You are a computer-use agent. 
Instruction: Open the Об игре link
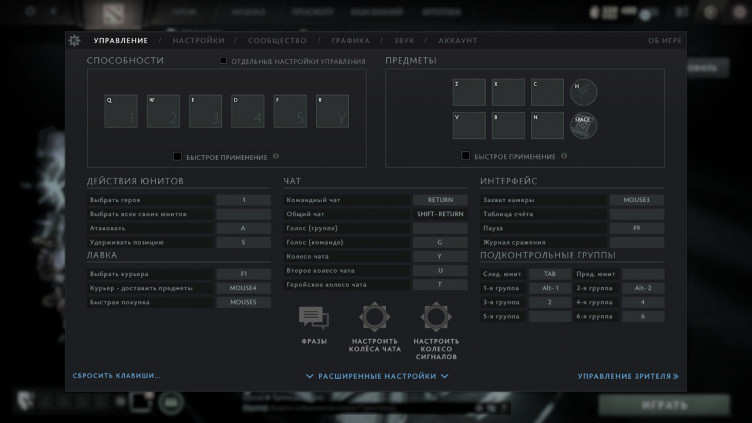[x=664, y=41]
